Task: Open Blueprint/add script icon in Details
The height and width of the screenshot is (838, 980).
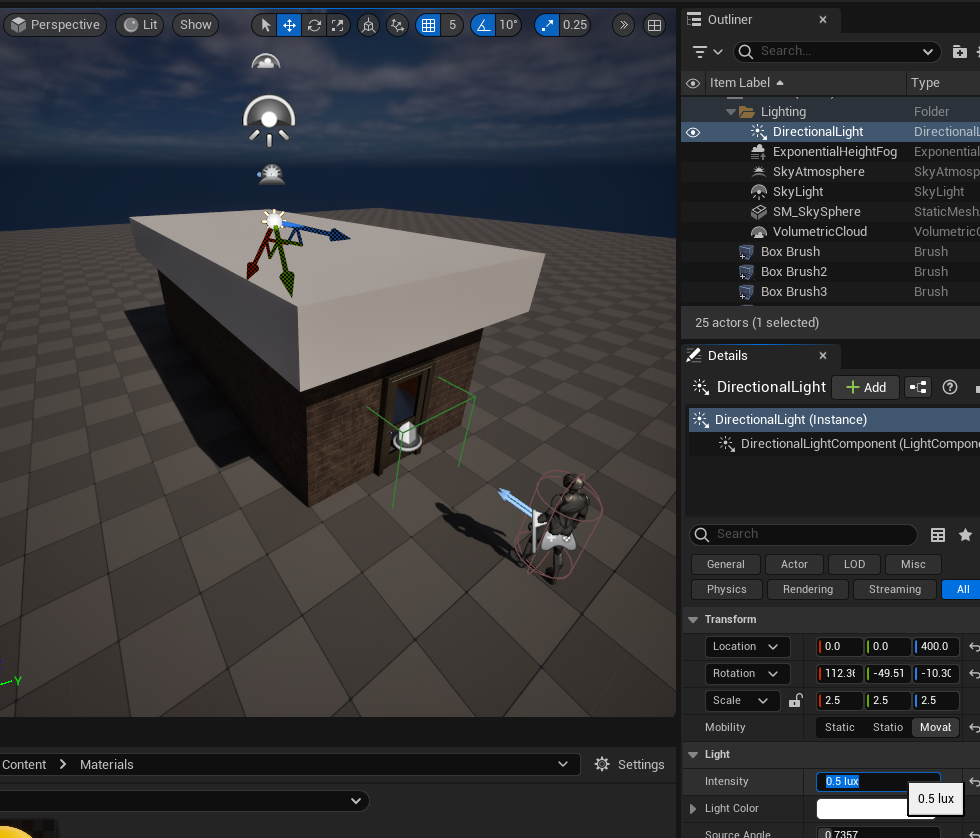Action: [918, 387]
